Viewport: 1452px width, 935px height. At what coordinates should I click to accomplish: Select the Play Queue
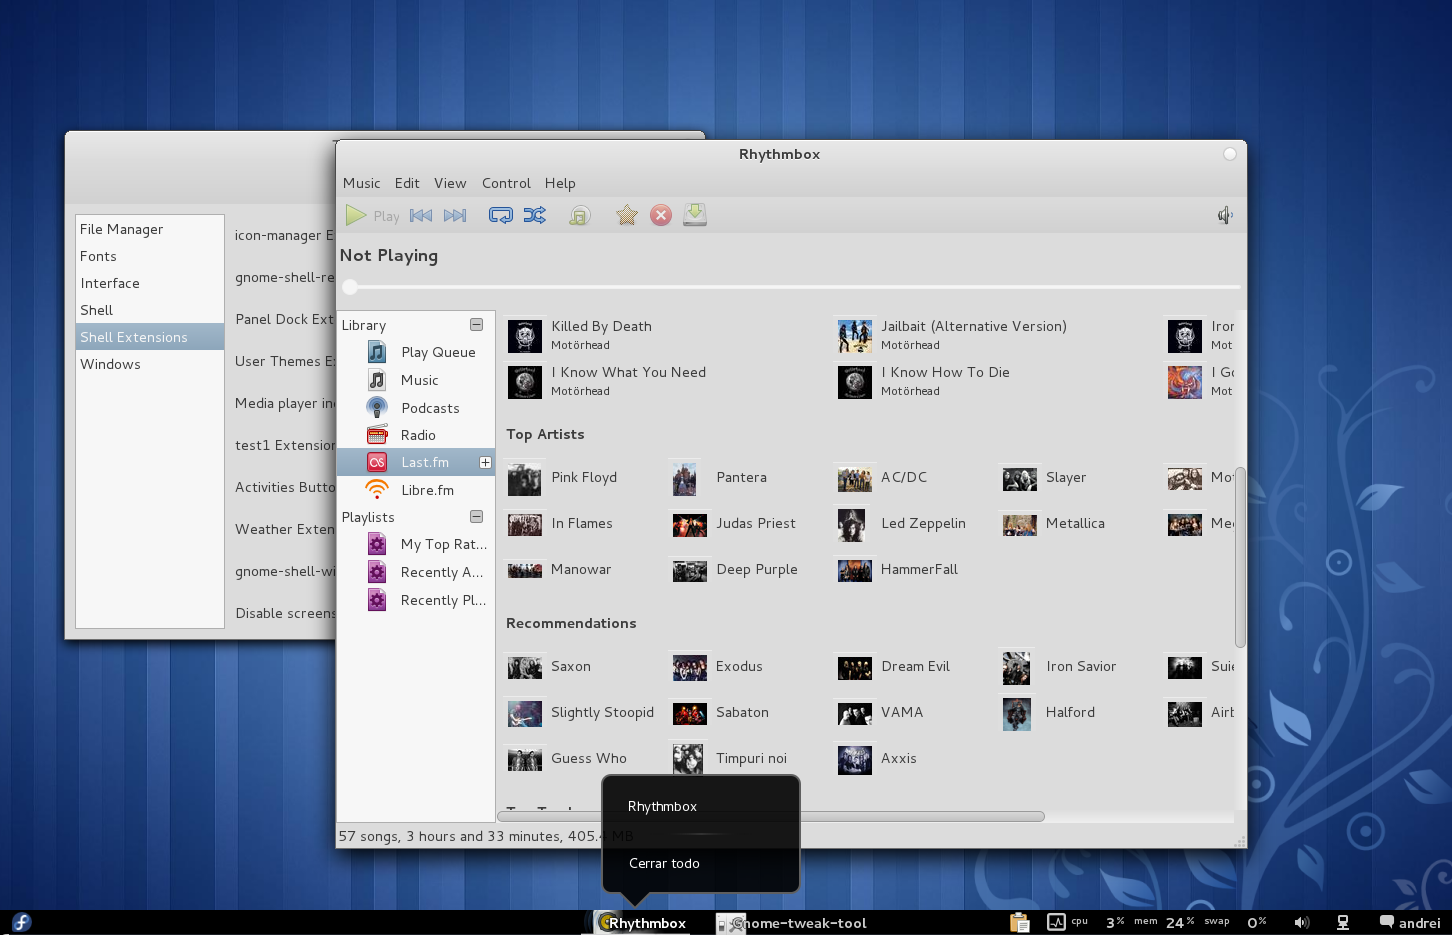(x=439, y=351)
